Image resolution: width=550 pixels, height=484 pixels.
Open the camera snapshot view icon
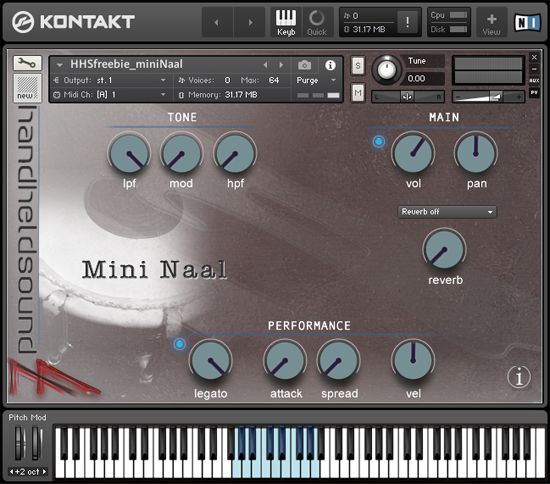304,65
